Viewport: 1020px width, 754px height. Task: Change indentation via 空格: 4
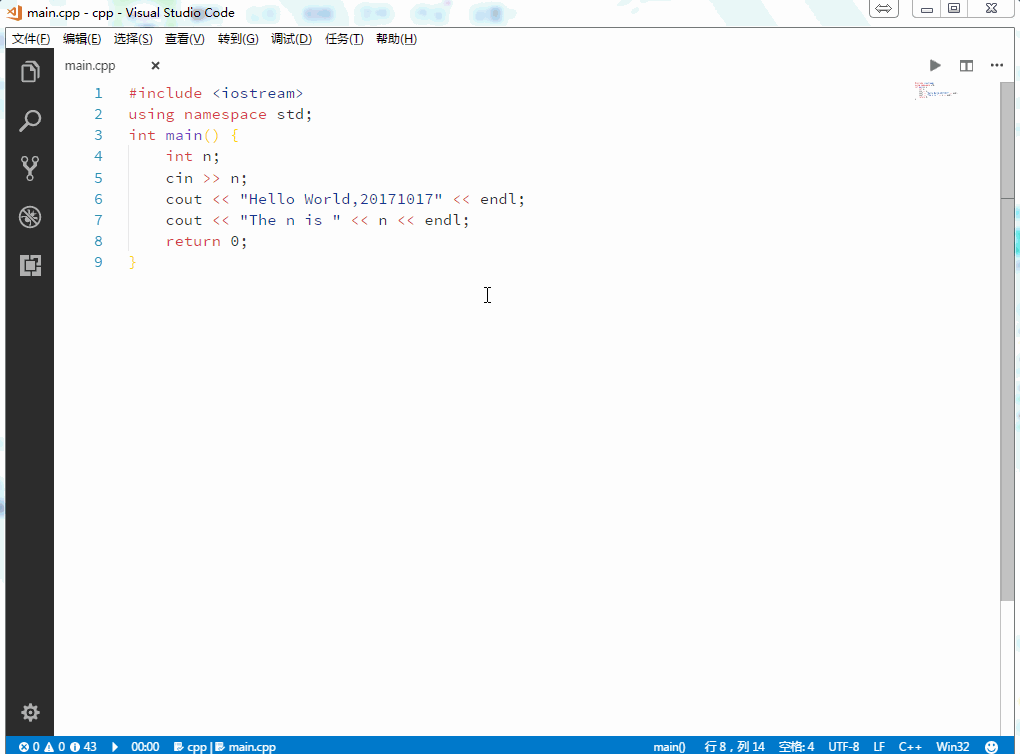[796, 747]
